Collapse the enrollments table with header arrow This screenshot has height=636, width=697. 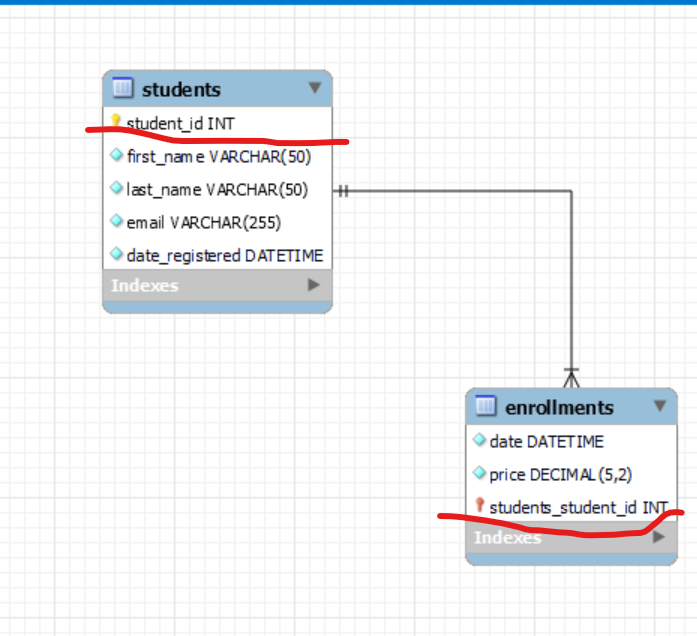tap(660, 405)
